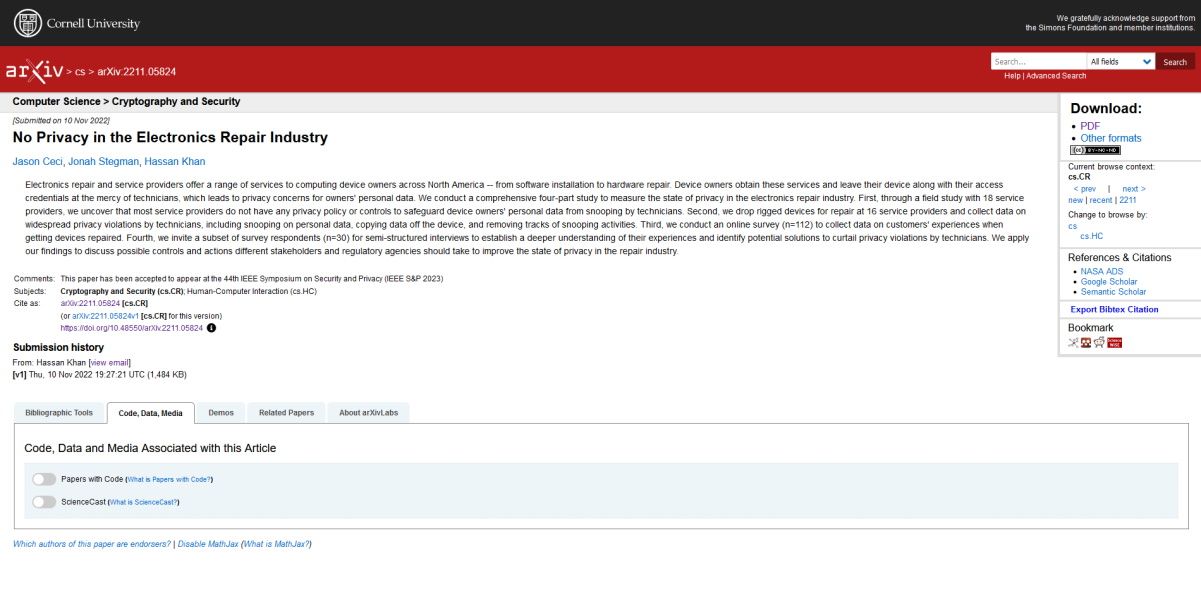Click the Cornell University logo
The image size is (1201, 600).
(x=77, y=22)
